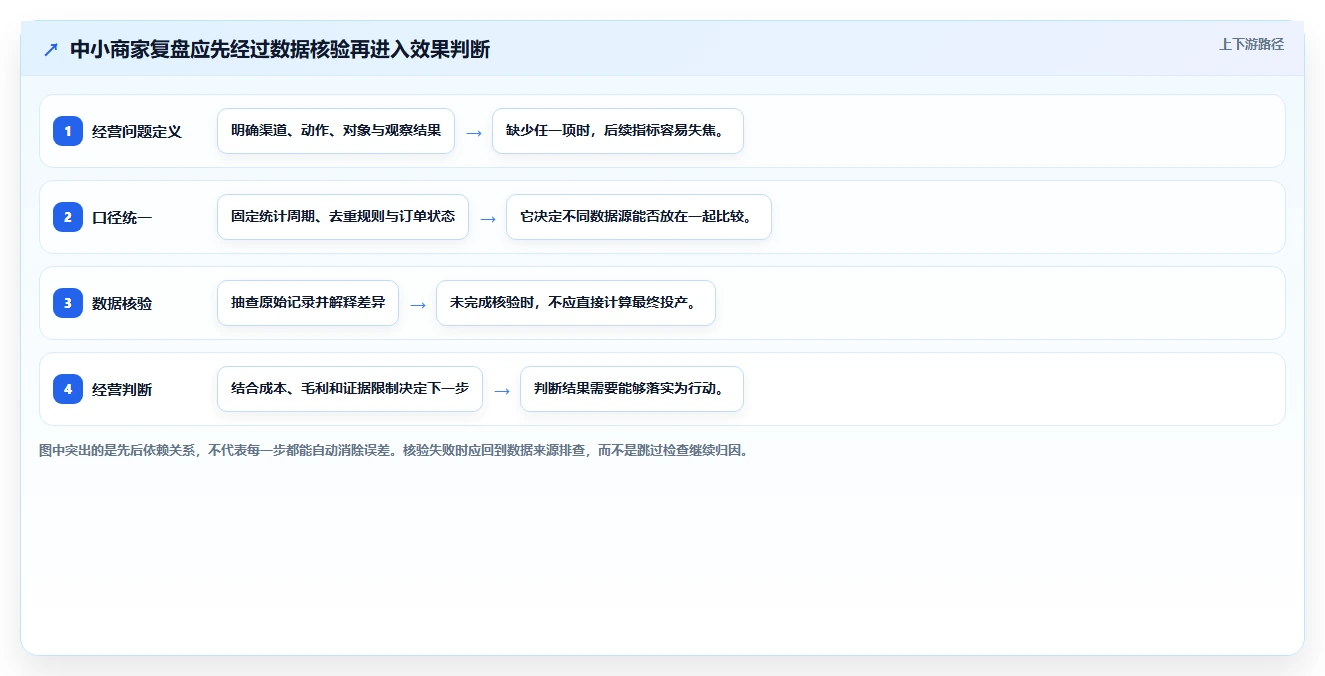
Task: Click the 明确渠道、动作、对象与观察结果 box
Action: pos(336,131)
